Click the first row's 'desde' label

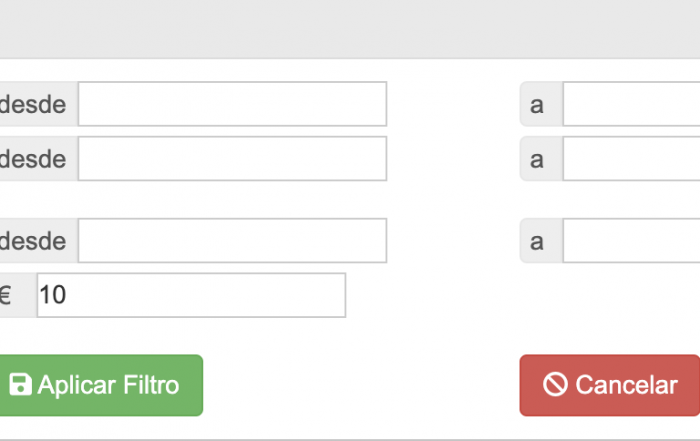point(34,104)
